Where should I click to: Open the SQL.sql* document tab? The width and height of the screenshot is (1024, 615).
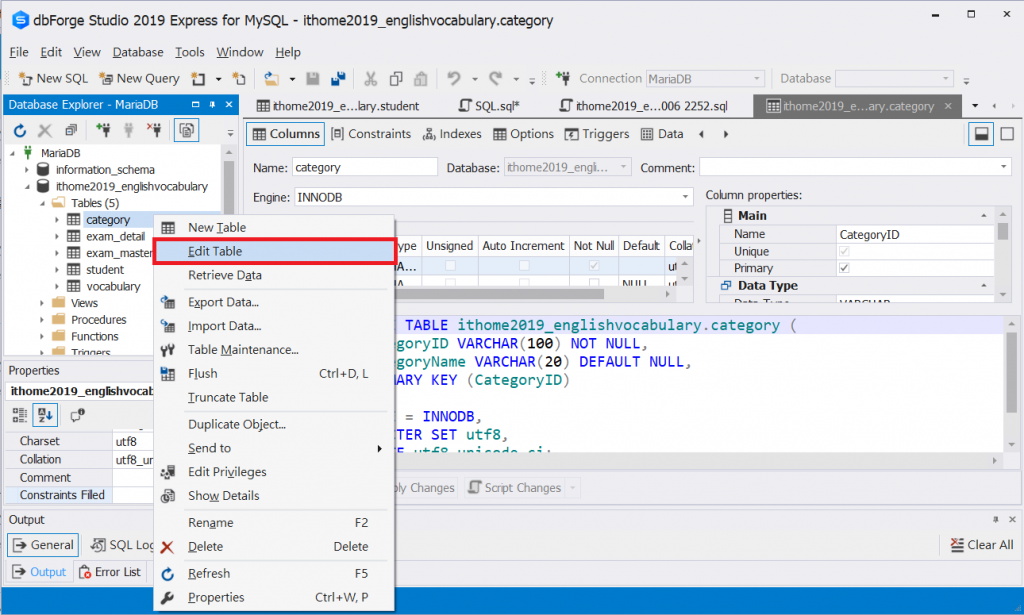tap(488, 106)
